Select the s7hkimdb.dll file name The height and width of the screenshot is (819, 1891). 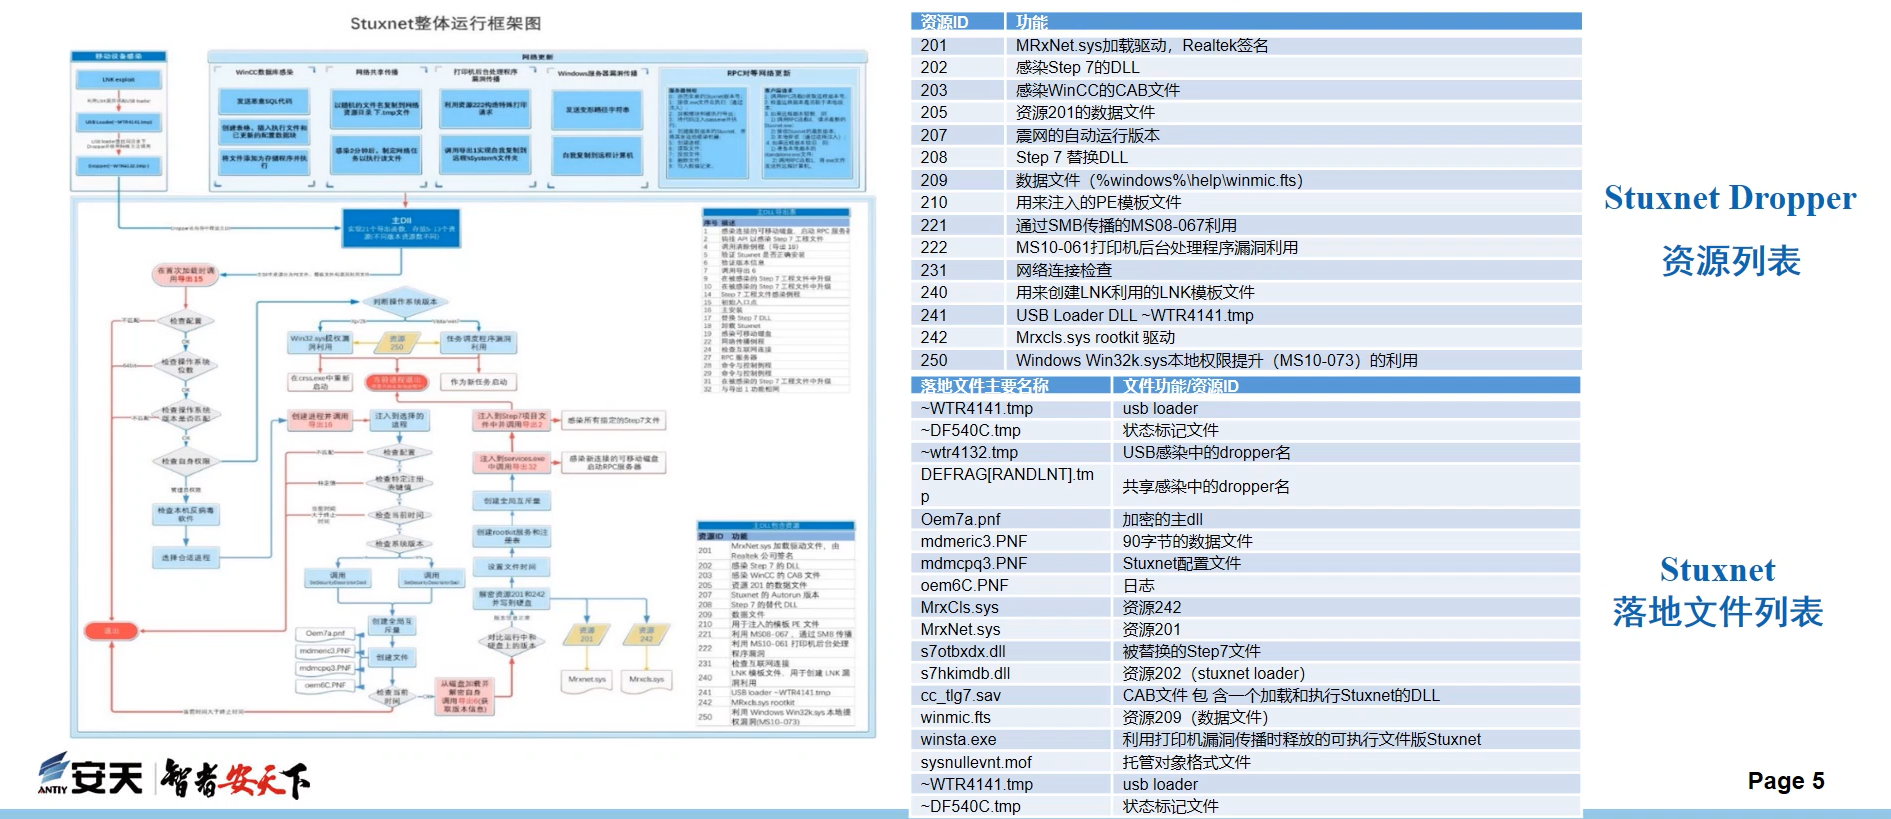pyautogui.click(x=965, y=673)
